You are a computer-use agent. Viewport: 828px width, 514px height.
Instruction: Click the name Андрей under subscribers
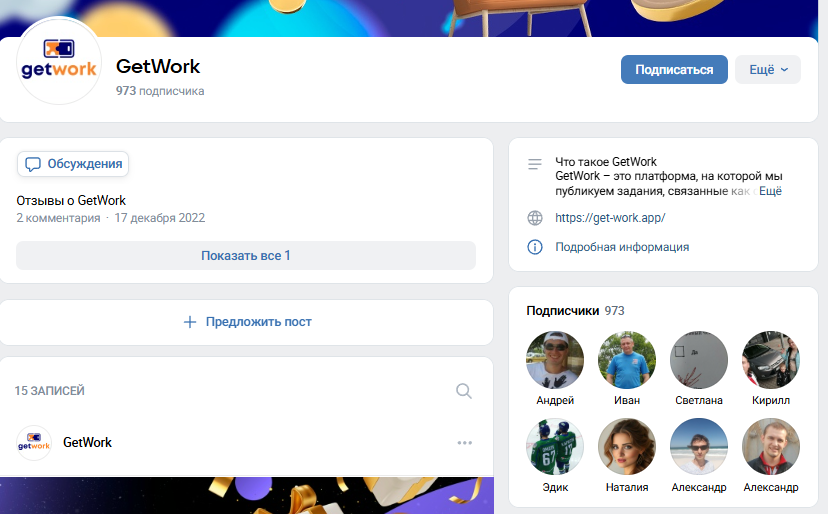click(555, 400)
